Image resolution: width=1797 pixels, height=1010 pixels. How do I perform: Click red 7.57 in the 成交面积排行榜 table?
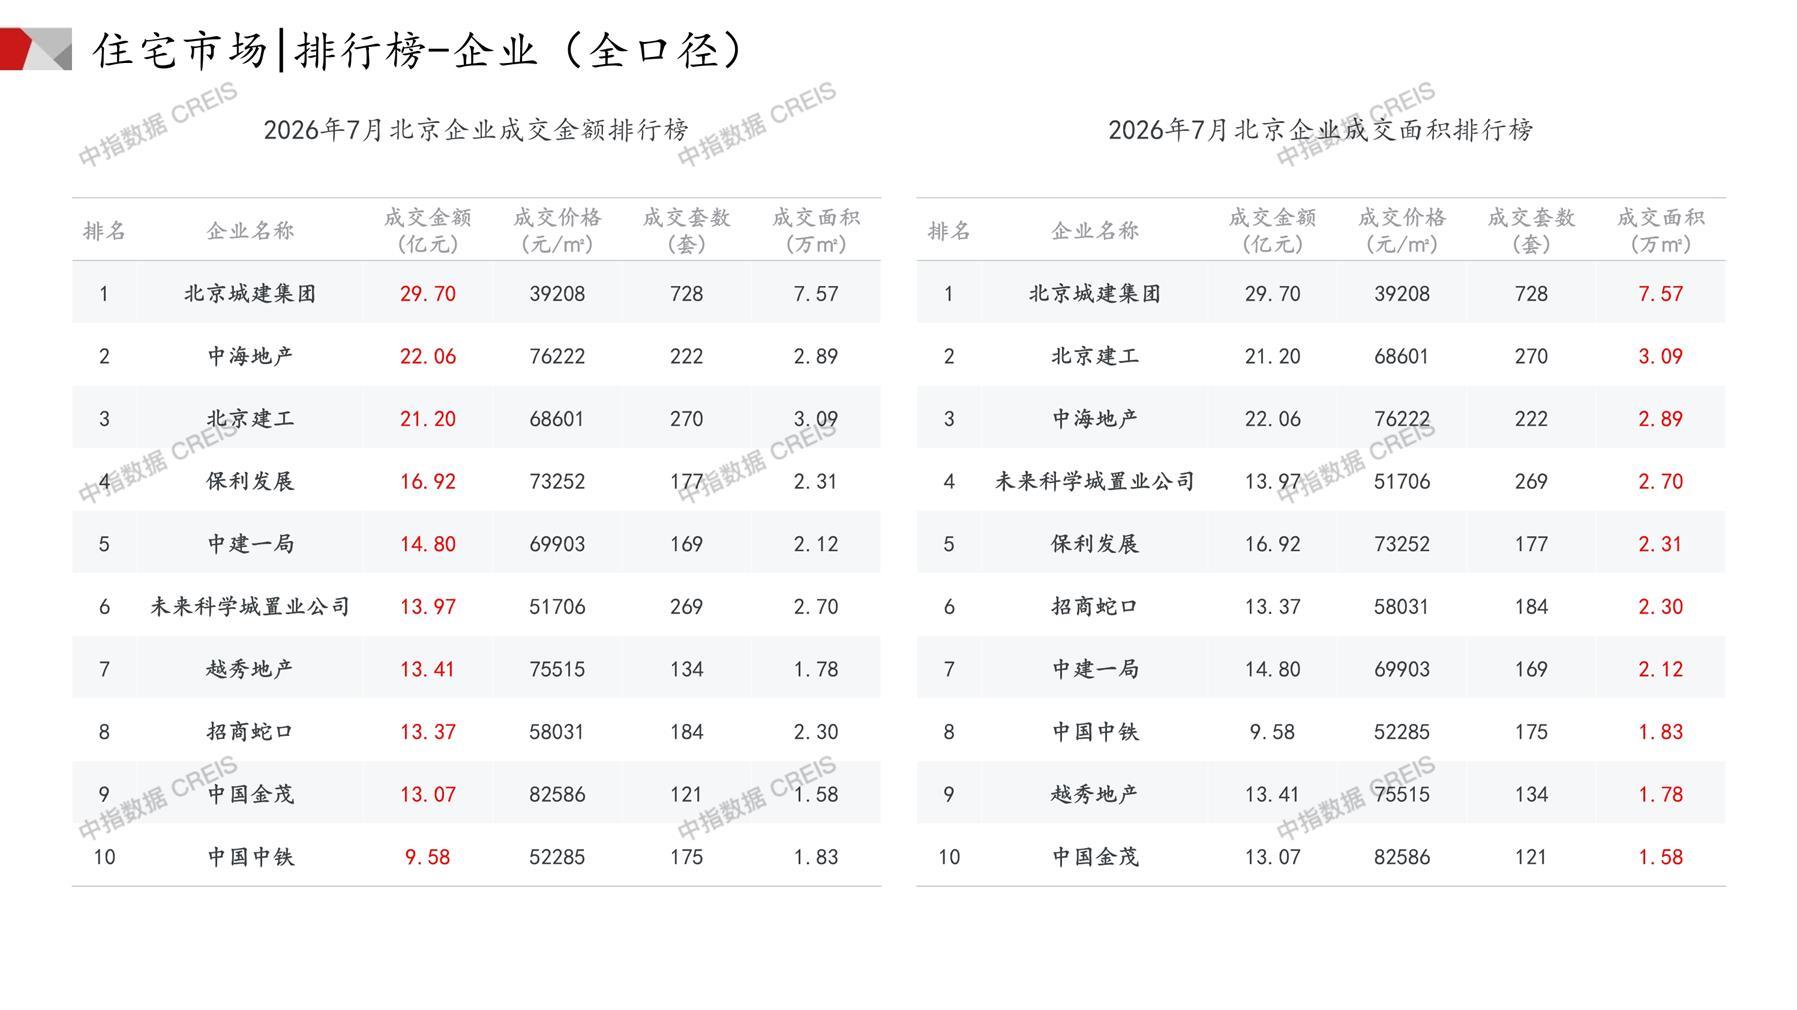click(1661, 294)
